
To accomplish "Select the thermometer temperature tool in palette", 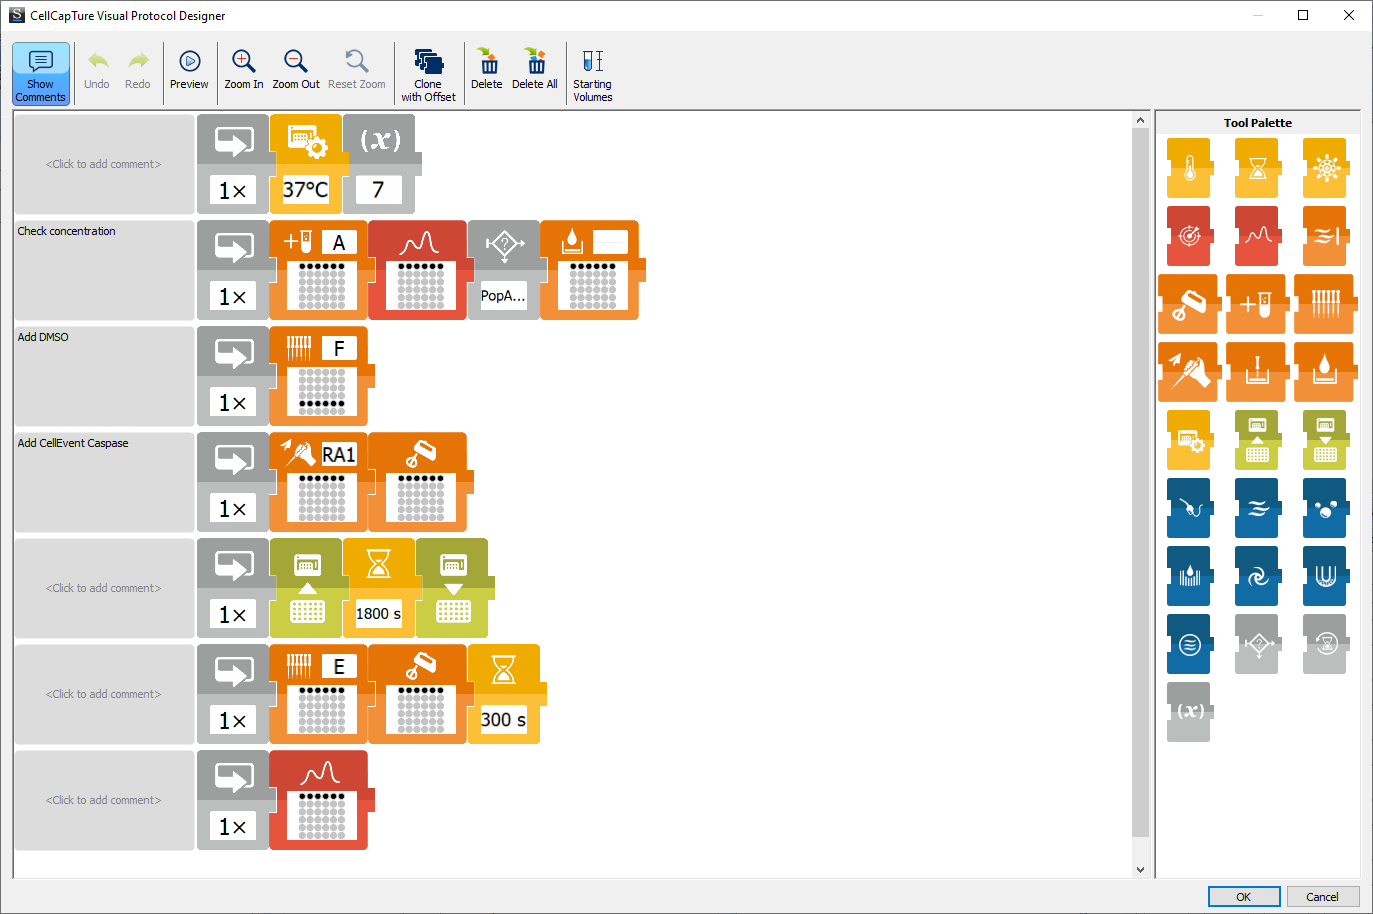I will click(x=1189, y=167).
